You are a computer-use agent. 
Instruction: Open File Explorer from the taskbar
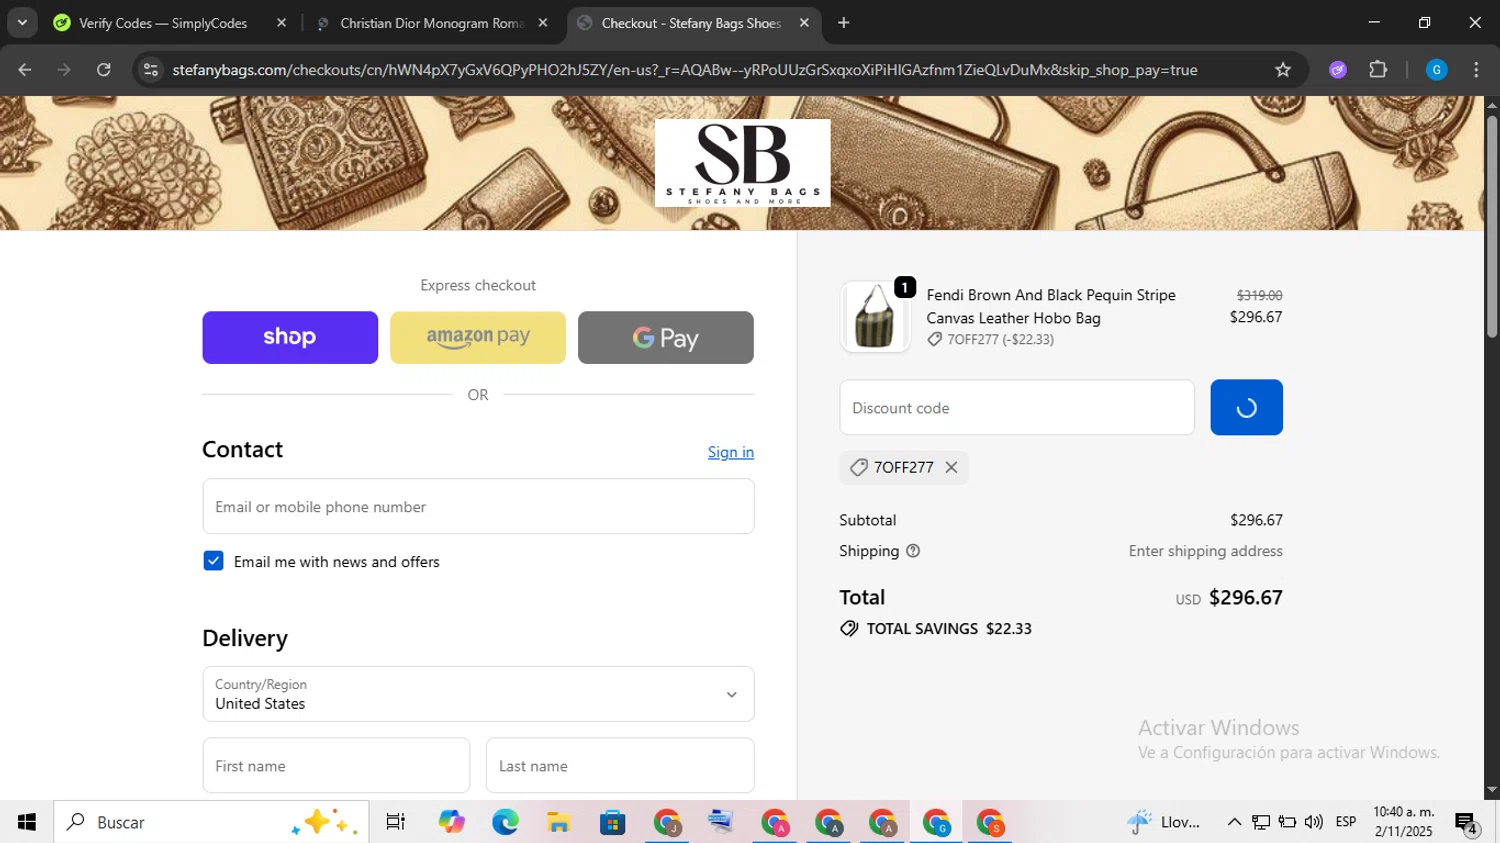pos(559,822)
